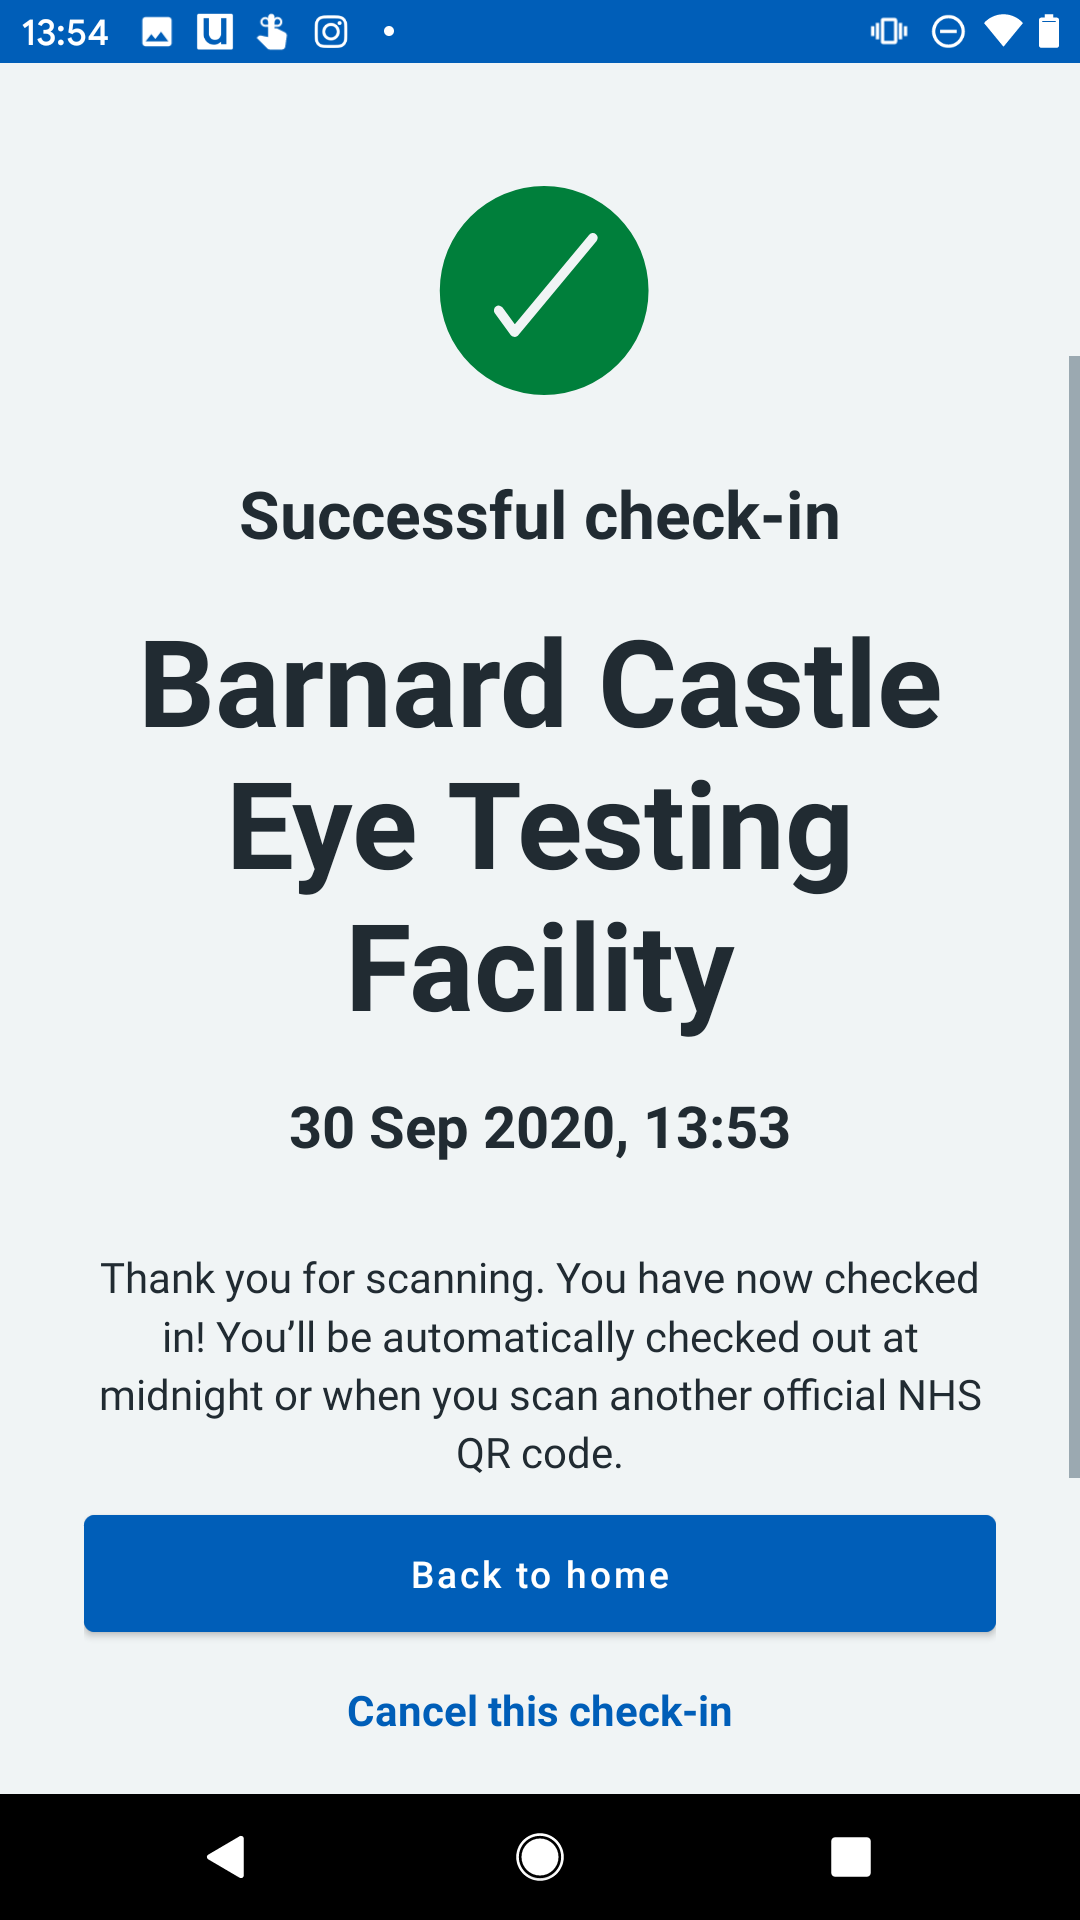
Task: Tap the Thank you for scanning message
Action: click(540, 1366)
